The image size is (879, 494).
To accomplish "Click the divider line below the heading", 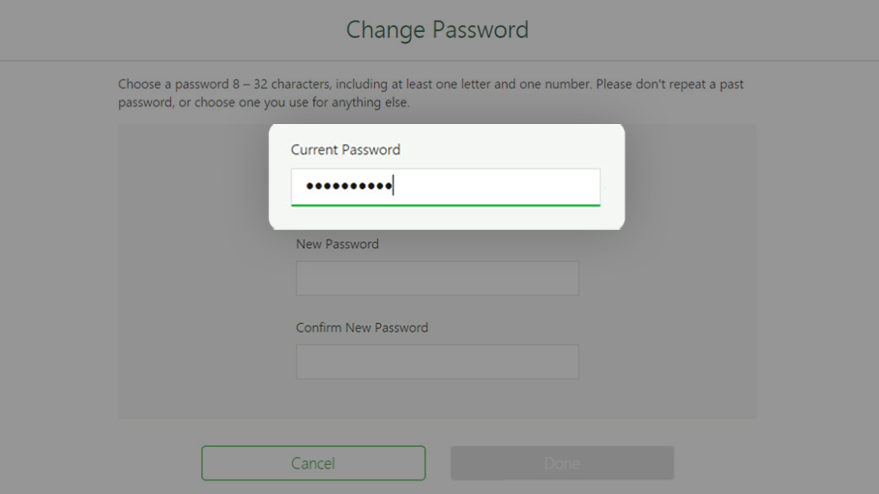I will pos(440,60).
